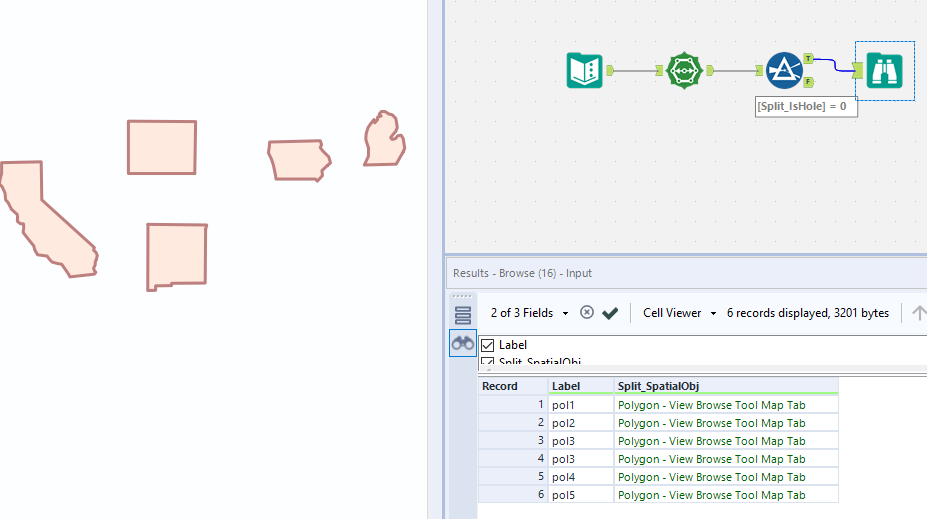Click '6 records displayed, 3201 bytes' status text

(x=808, y=313)
